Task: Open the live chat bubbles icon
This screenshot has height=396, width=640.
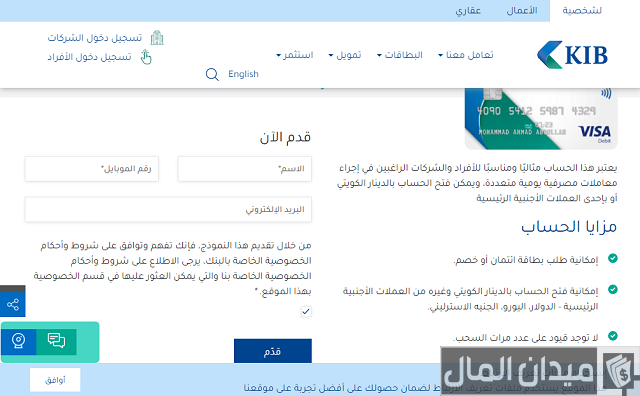Action: [56, 341]
